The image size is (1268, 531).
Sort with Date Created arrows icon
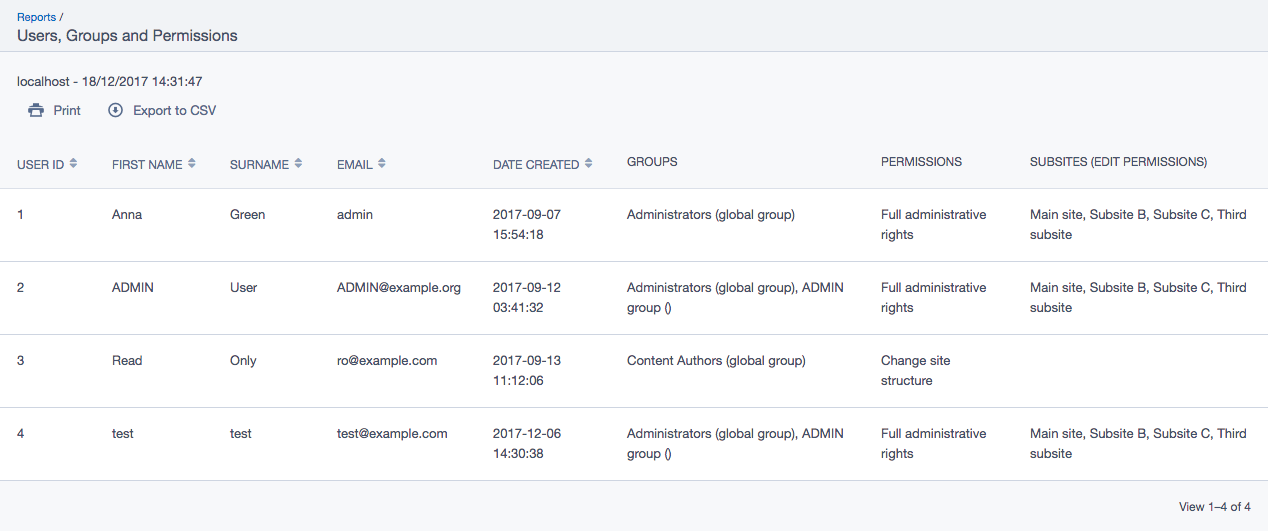(x=588, y=164)
